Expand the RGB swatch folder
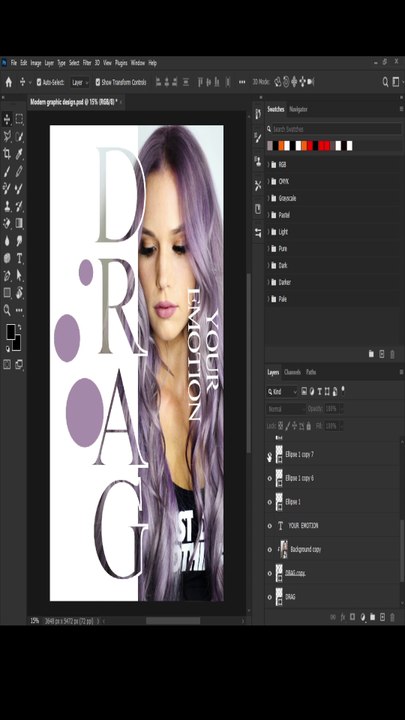405x720 pixels. click(269, 164)
